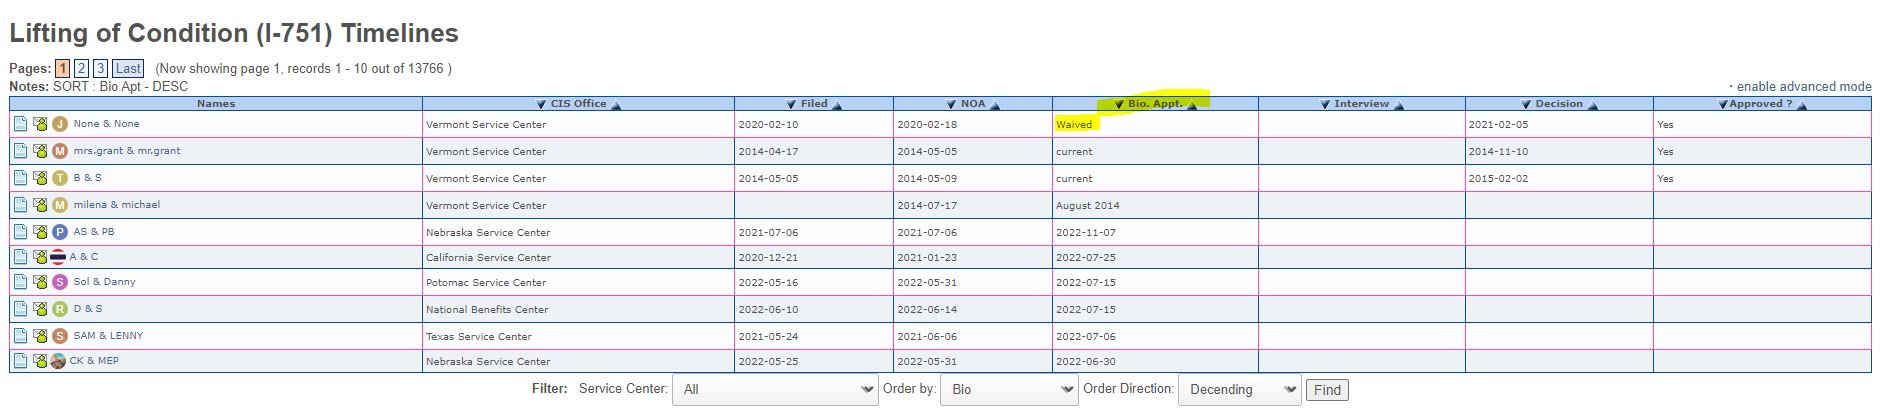Open the Order by dropdown
This screenshot has width=1888, height=410.
(x=1008, y=389)
